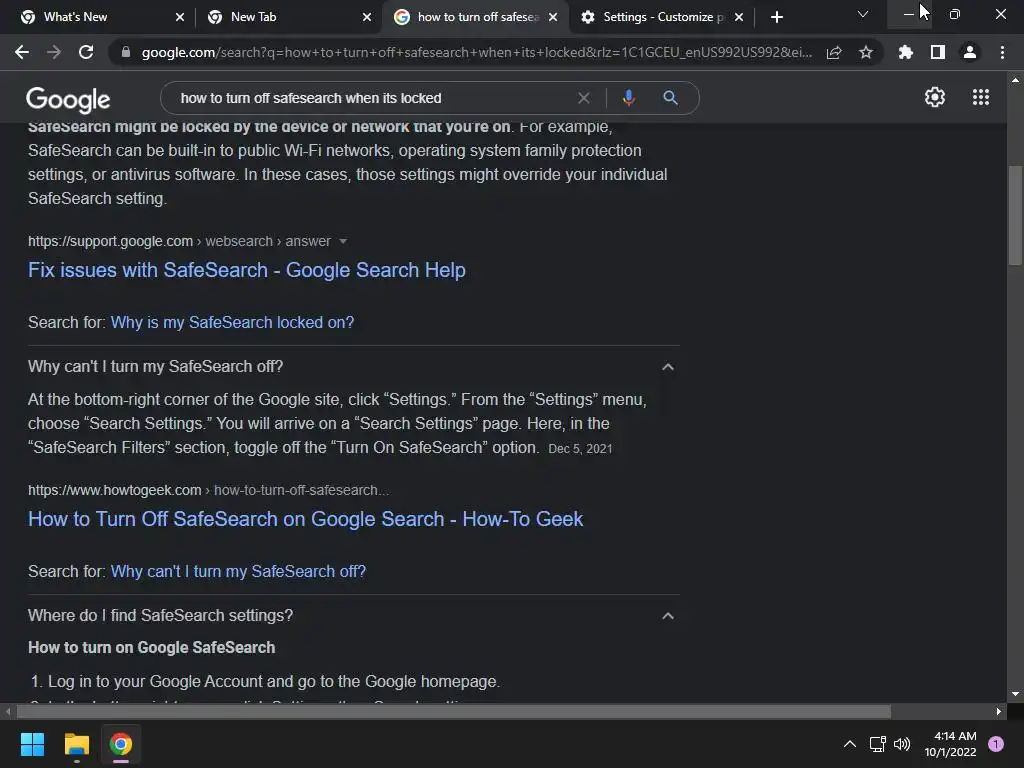Close the What's New tab

pyautogui.click(x=180, y=17)
